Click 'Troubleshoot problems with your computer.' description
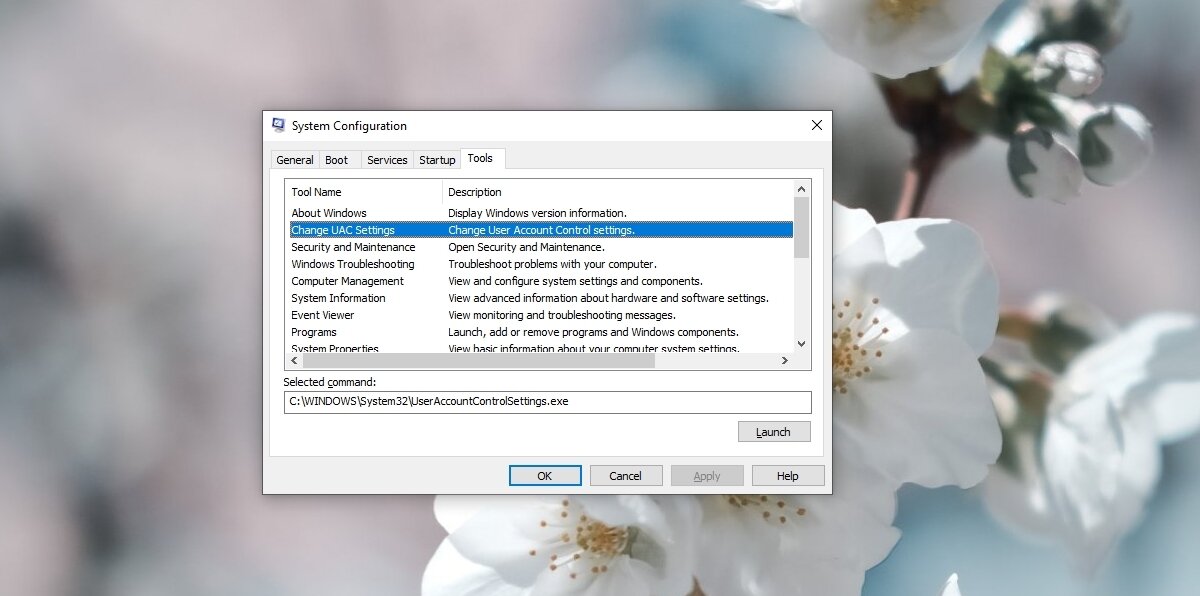 click(552, 264)
